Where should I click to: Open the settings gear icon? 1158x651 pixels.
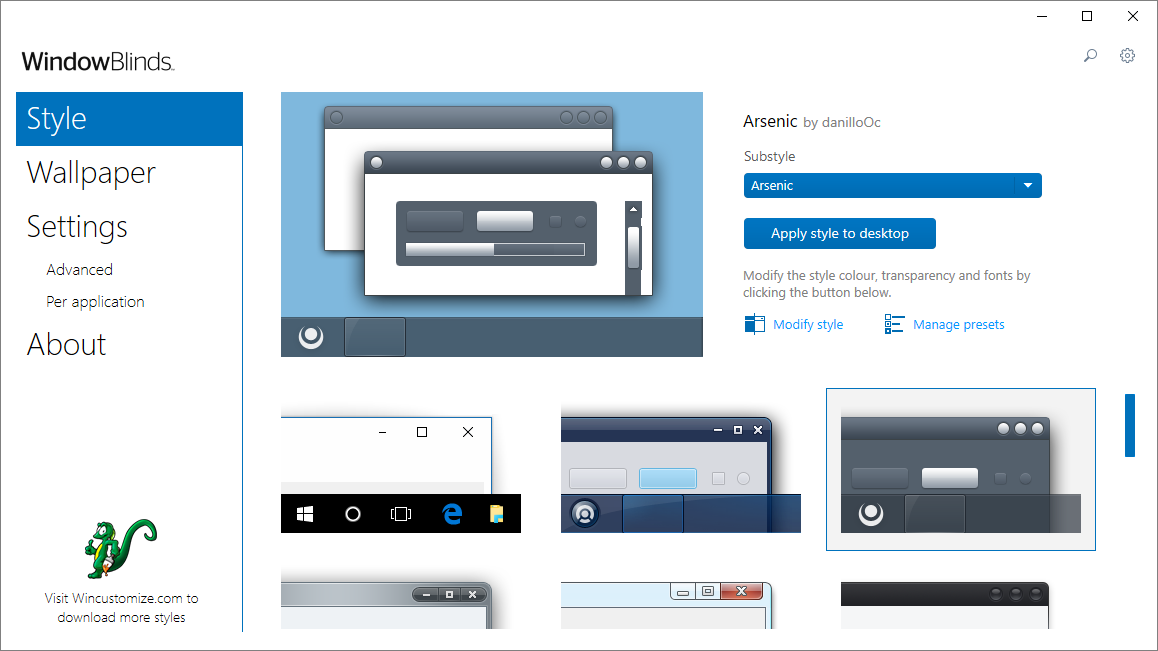click(1127, 56)
